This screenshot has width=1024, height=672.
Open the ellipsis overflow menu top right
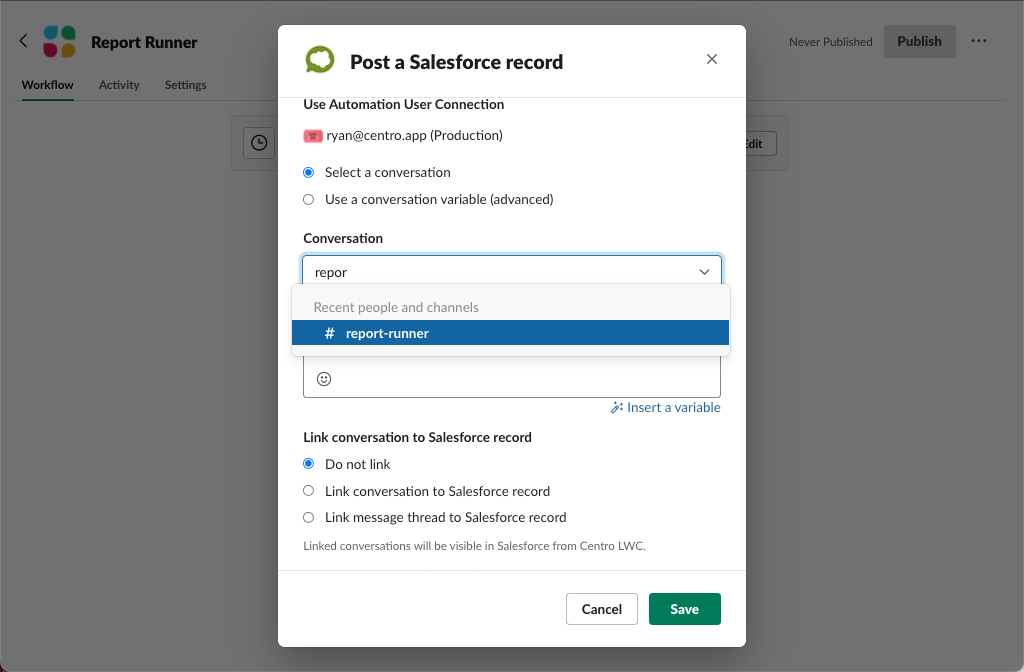tap(979, 41)
